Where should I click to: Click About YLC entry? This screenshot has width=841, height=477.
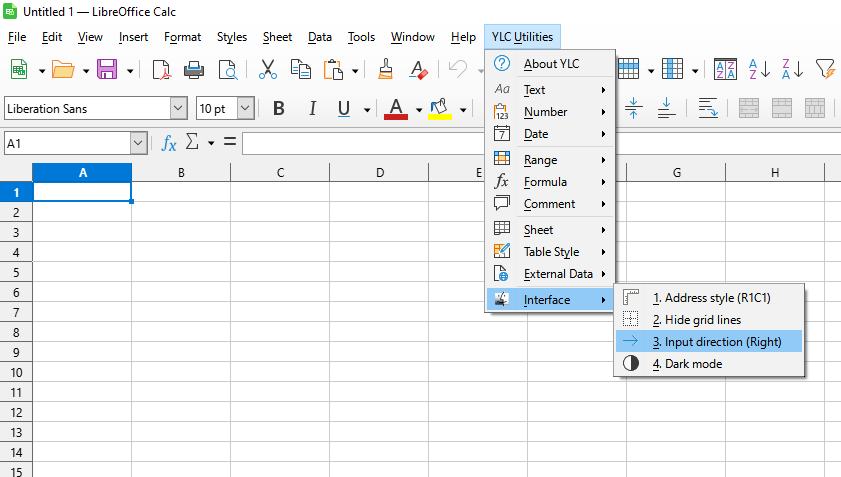coord(551,64)
